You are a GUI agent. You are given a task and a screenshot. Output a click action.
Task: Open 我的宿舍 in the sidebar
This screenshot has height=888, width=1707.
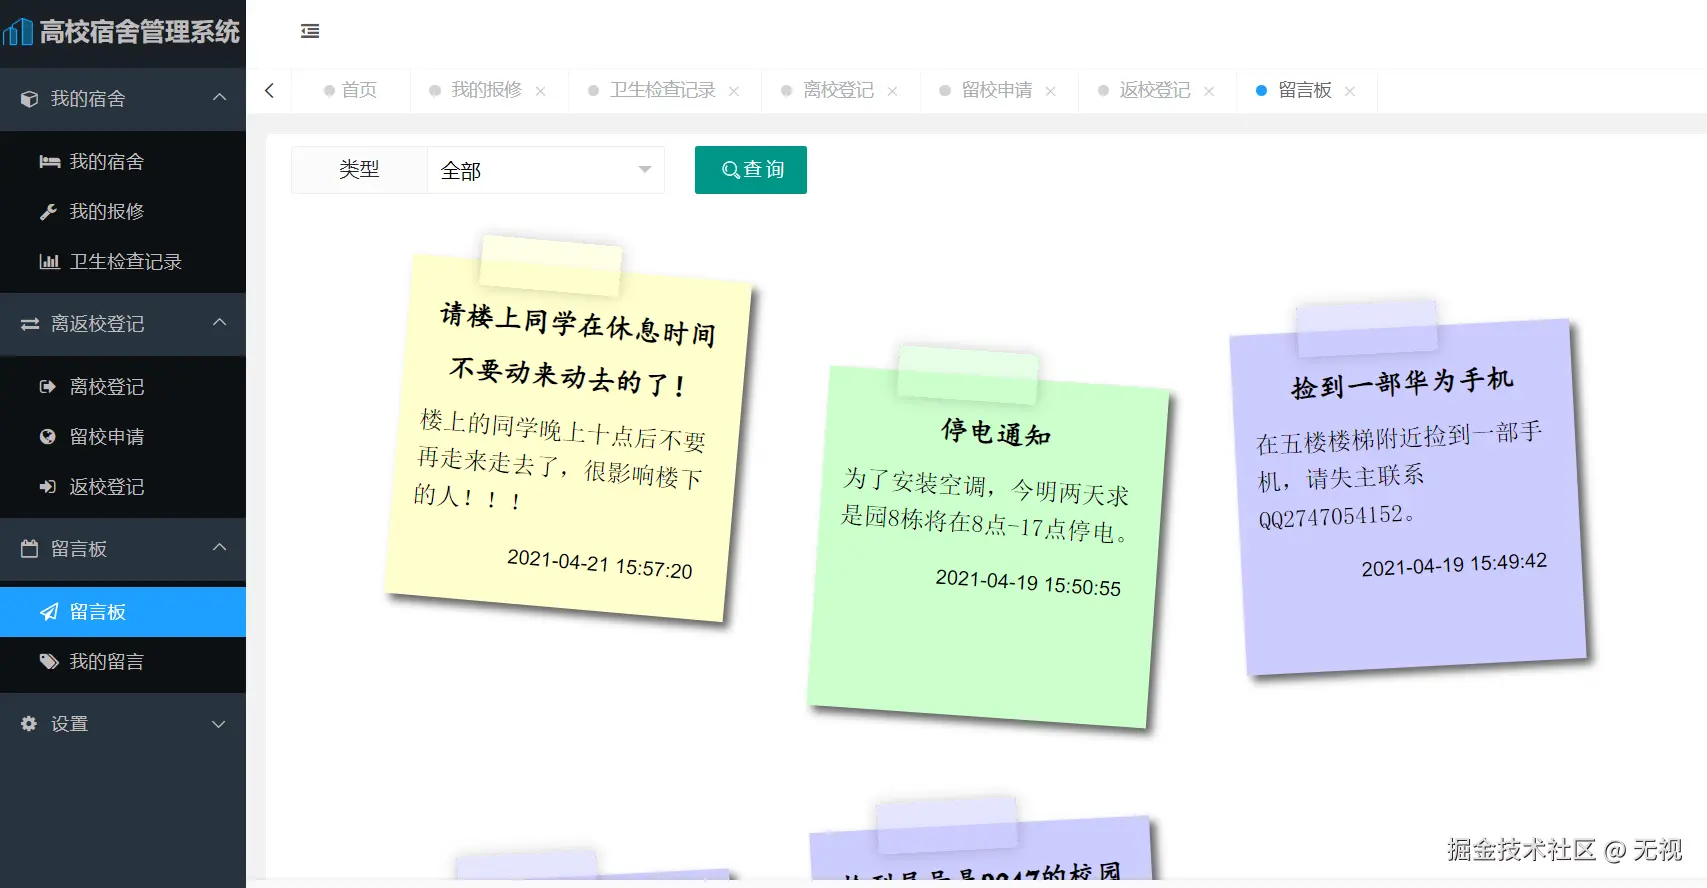coord(123,161)
